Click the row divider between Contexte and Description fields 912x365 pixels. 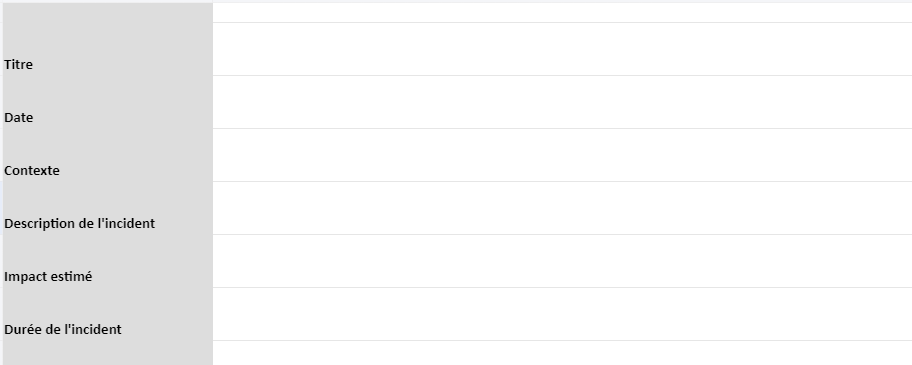[562, 181]
